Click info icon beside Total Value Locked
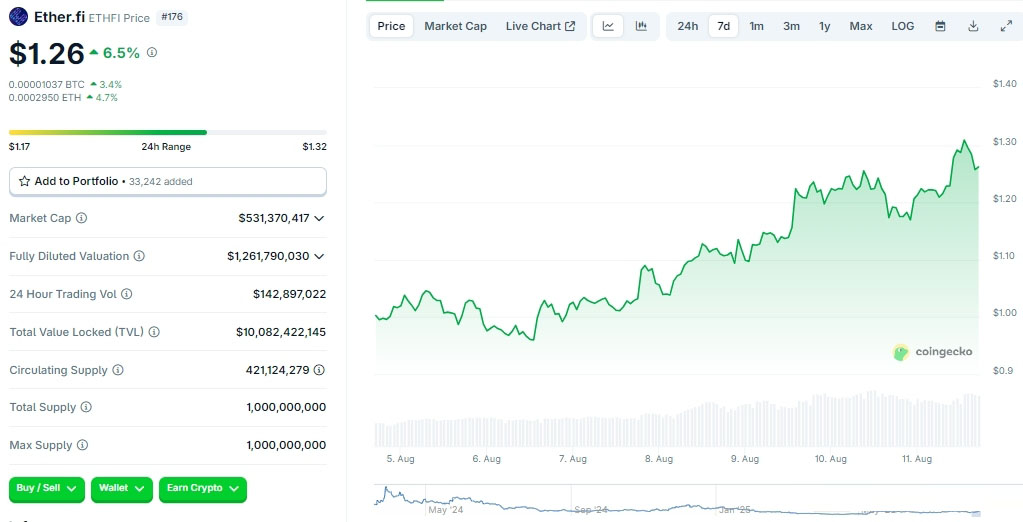Screen dimensions: 1023x522 (154, 332)
